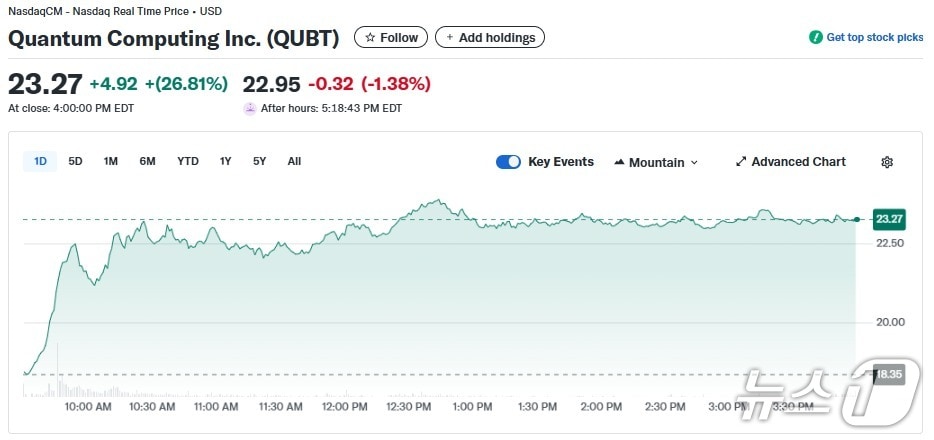
Task: Click the mountain chart type icon
Action: coord(619,162)
